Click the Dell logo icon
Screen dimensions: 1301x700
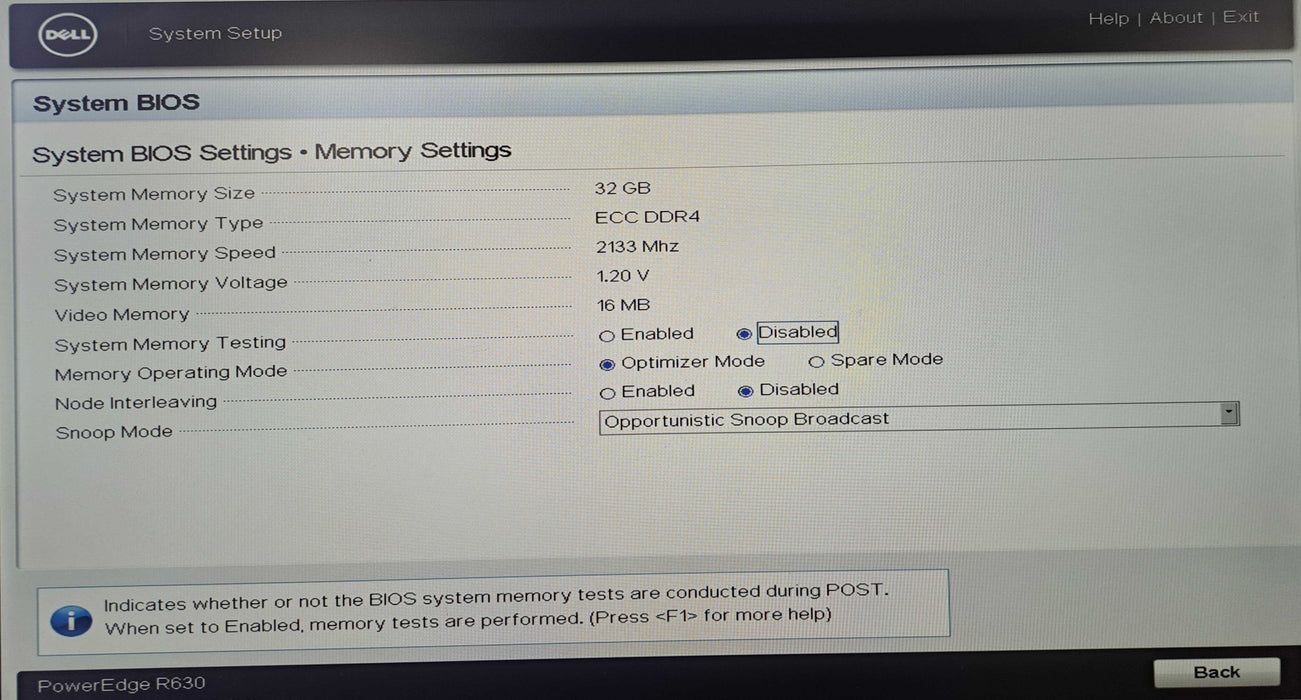[67, 36]
